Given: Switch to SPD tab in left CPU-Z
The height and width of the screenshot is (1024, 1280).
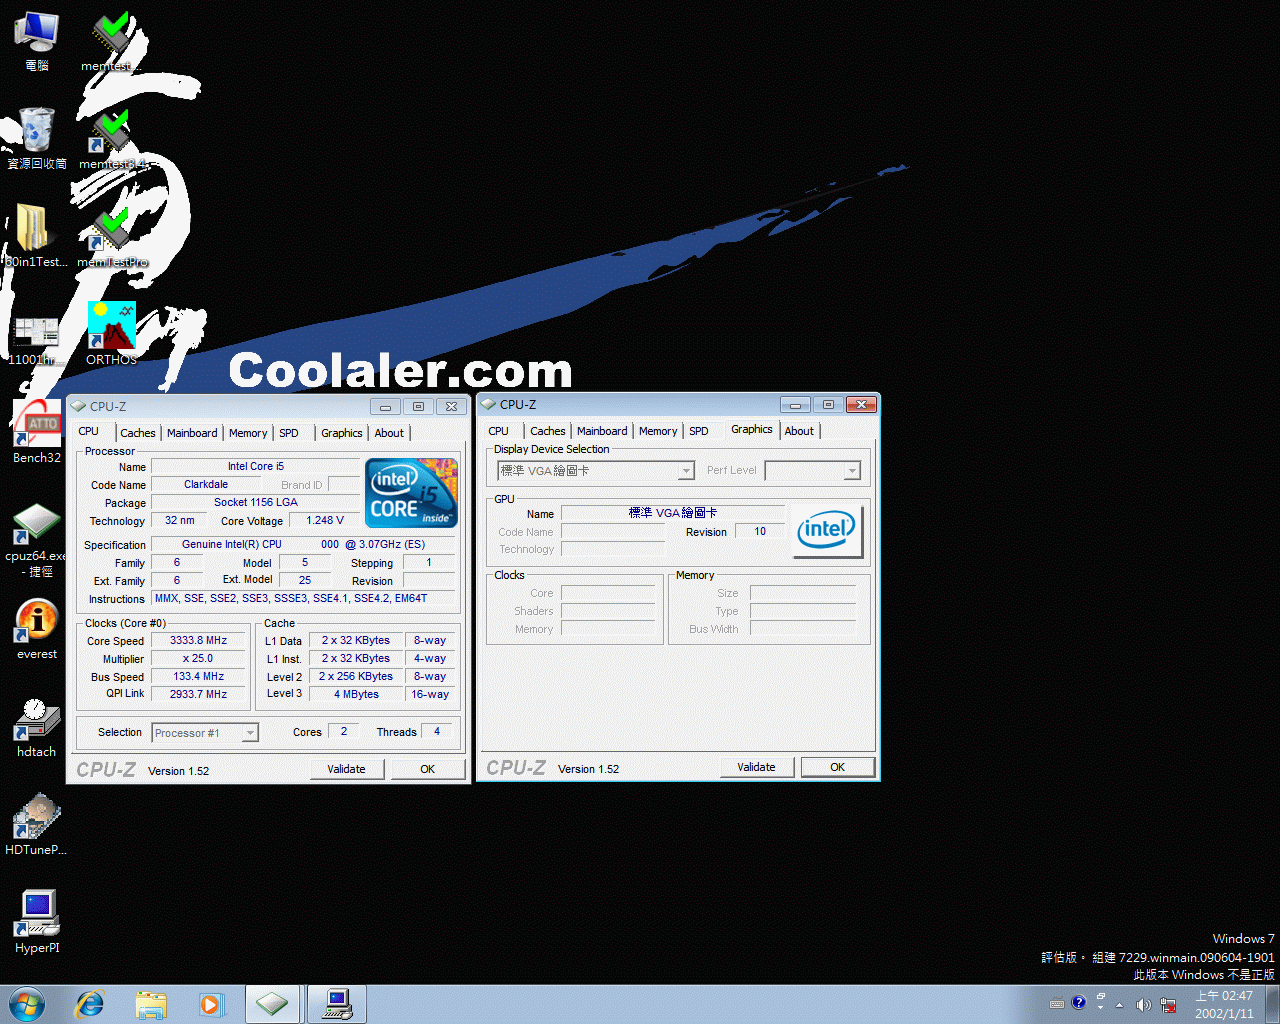Looking at the screenshot, I should pyautogui.click(x=289, y=433).
